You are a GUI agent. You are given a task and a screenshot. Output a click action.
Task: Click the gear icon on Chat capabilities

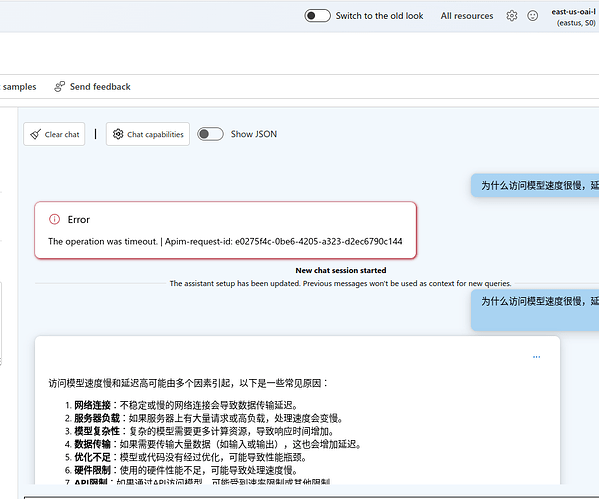tap(118, 134)
